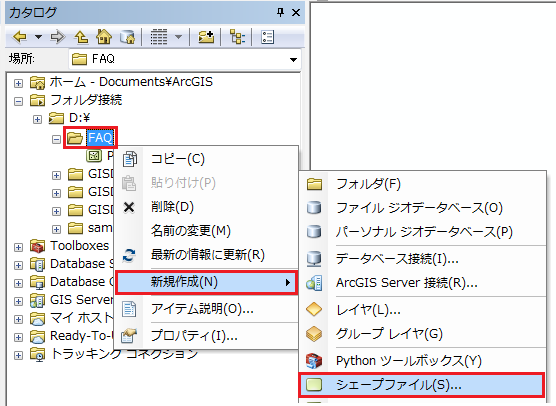Collapse the FAQ folder node
The image size is (556, 406).
56,139
